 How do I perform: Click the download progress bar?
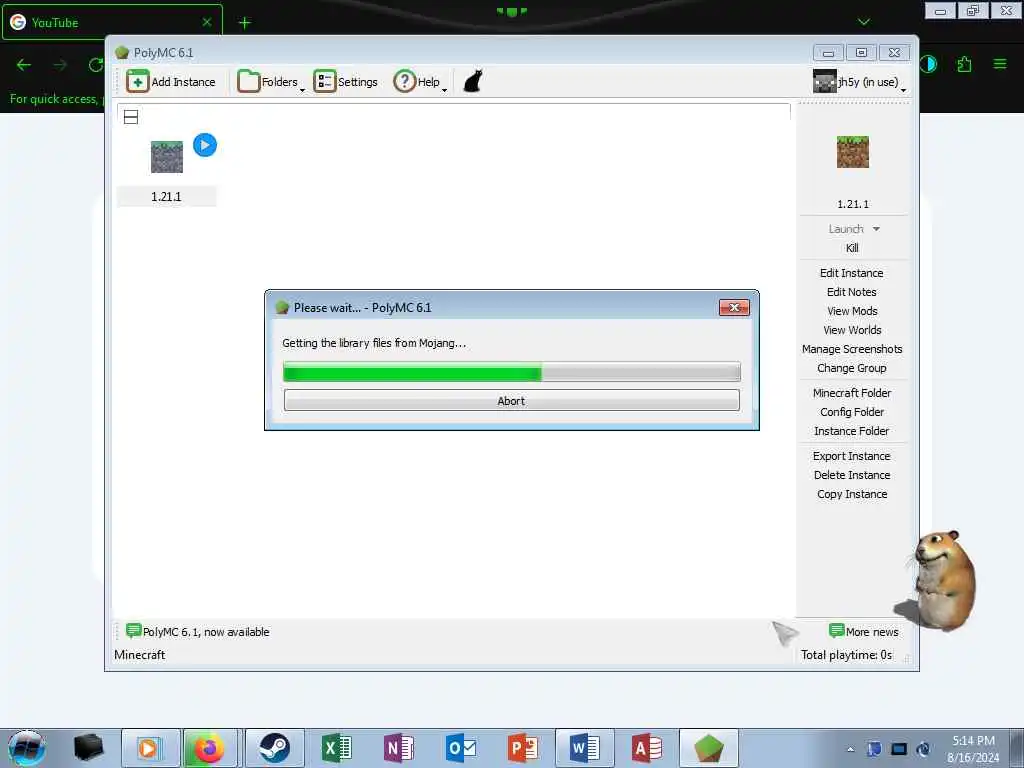coord(511,372)
